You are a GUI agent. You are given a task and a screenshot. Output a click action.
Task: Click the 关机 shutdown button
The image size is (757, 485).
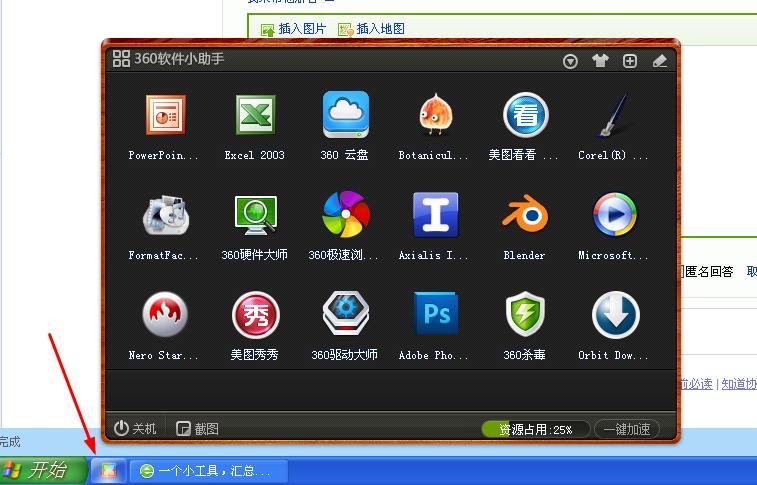tap(135, 428)
